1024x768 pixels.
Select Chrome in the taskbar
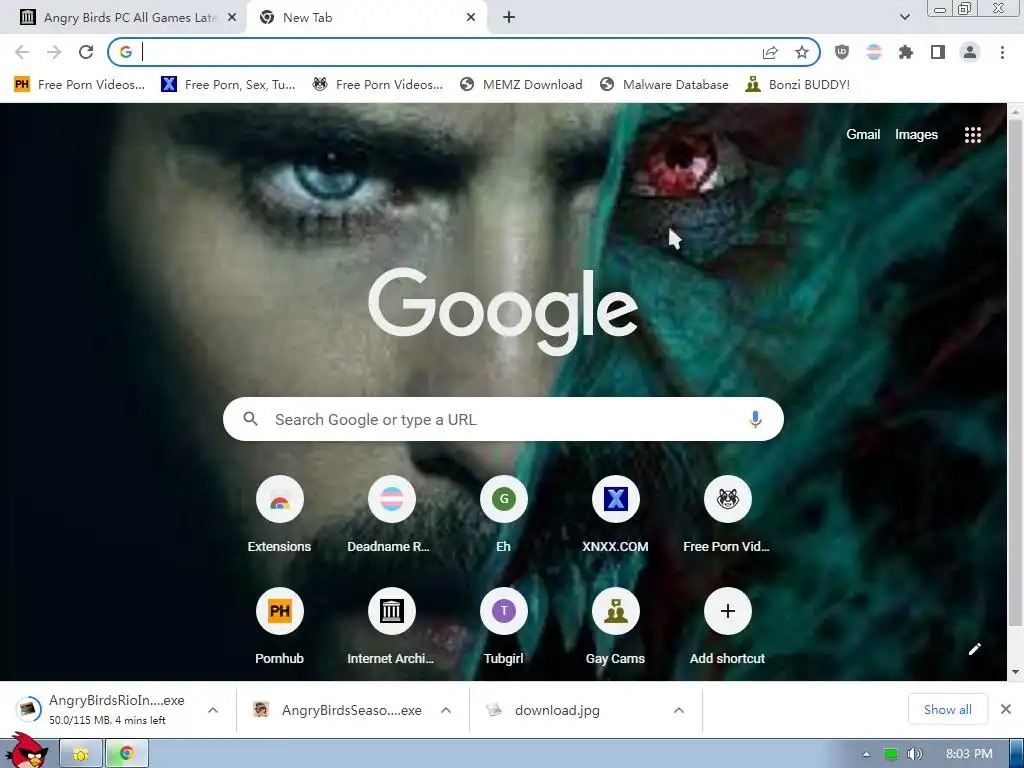[127, 754]
